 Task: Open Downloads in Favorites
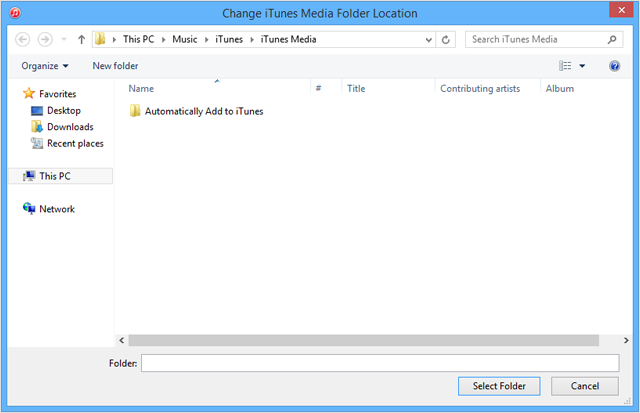click(x=70, y=127)
